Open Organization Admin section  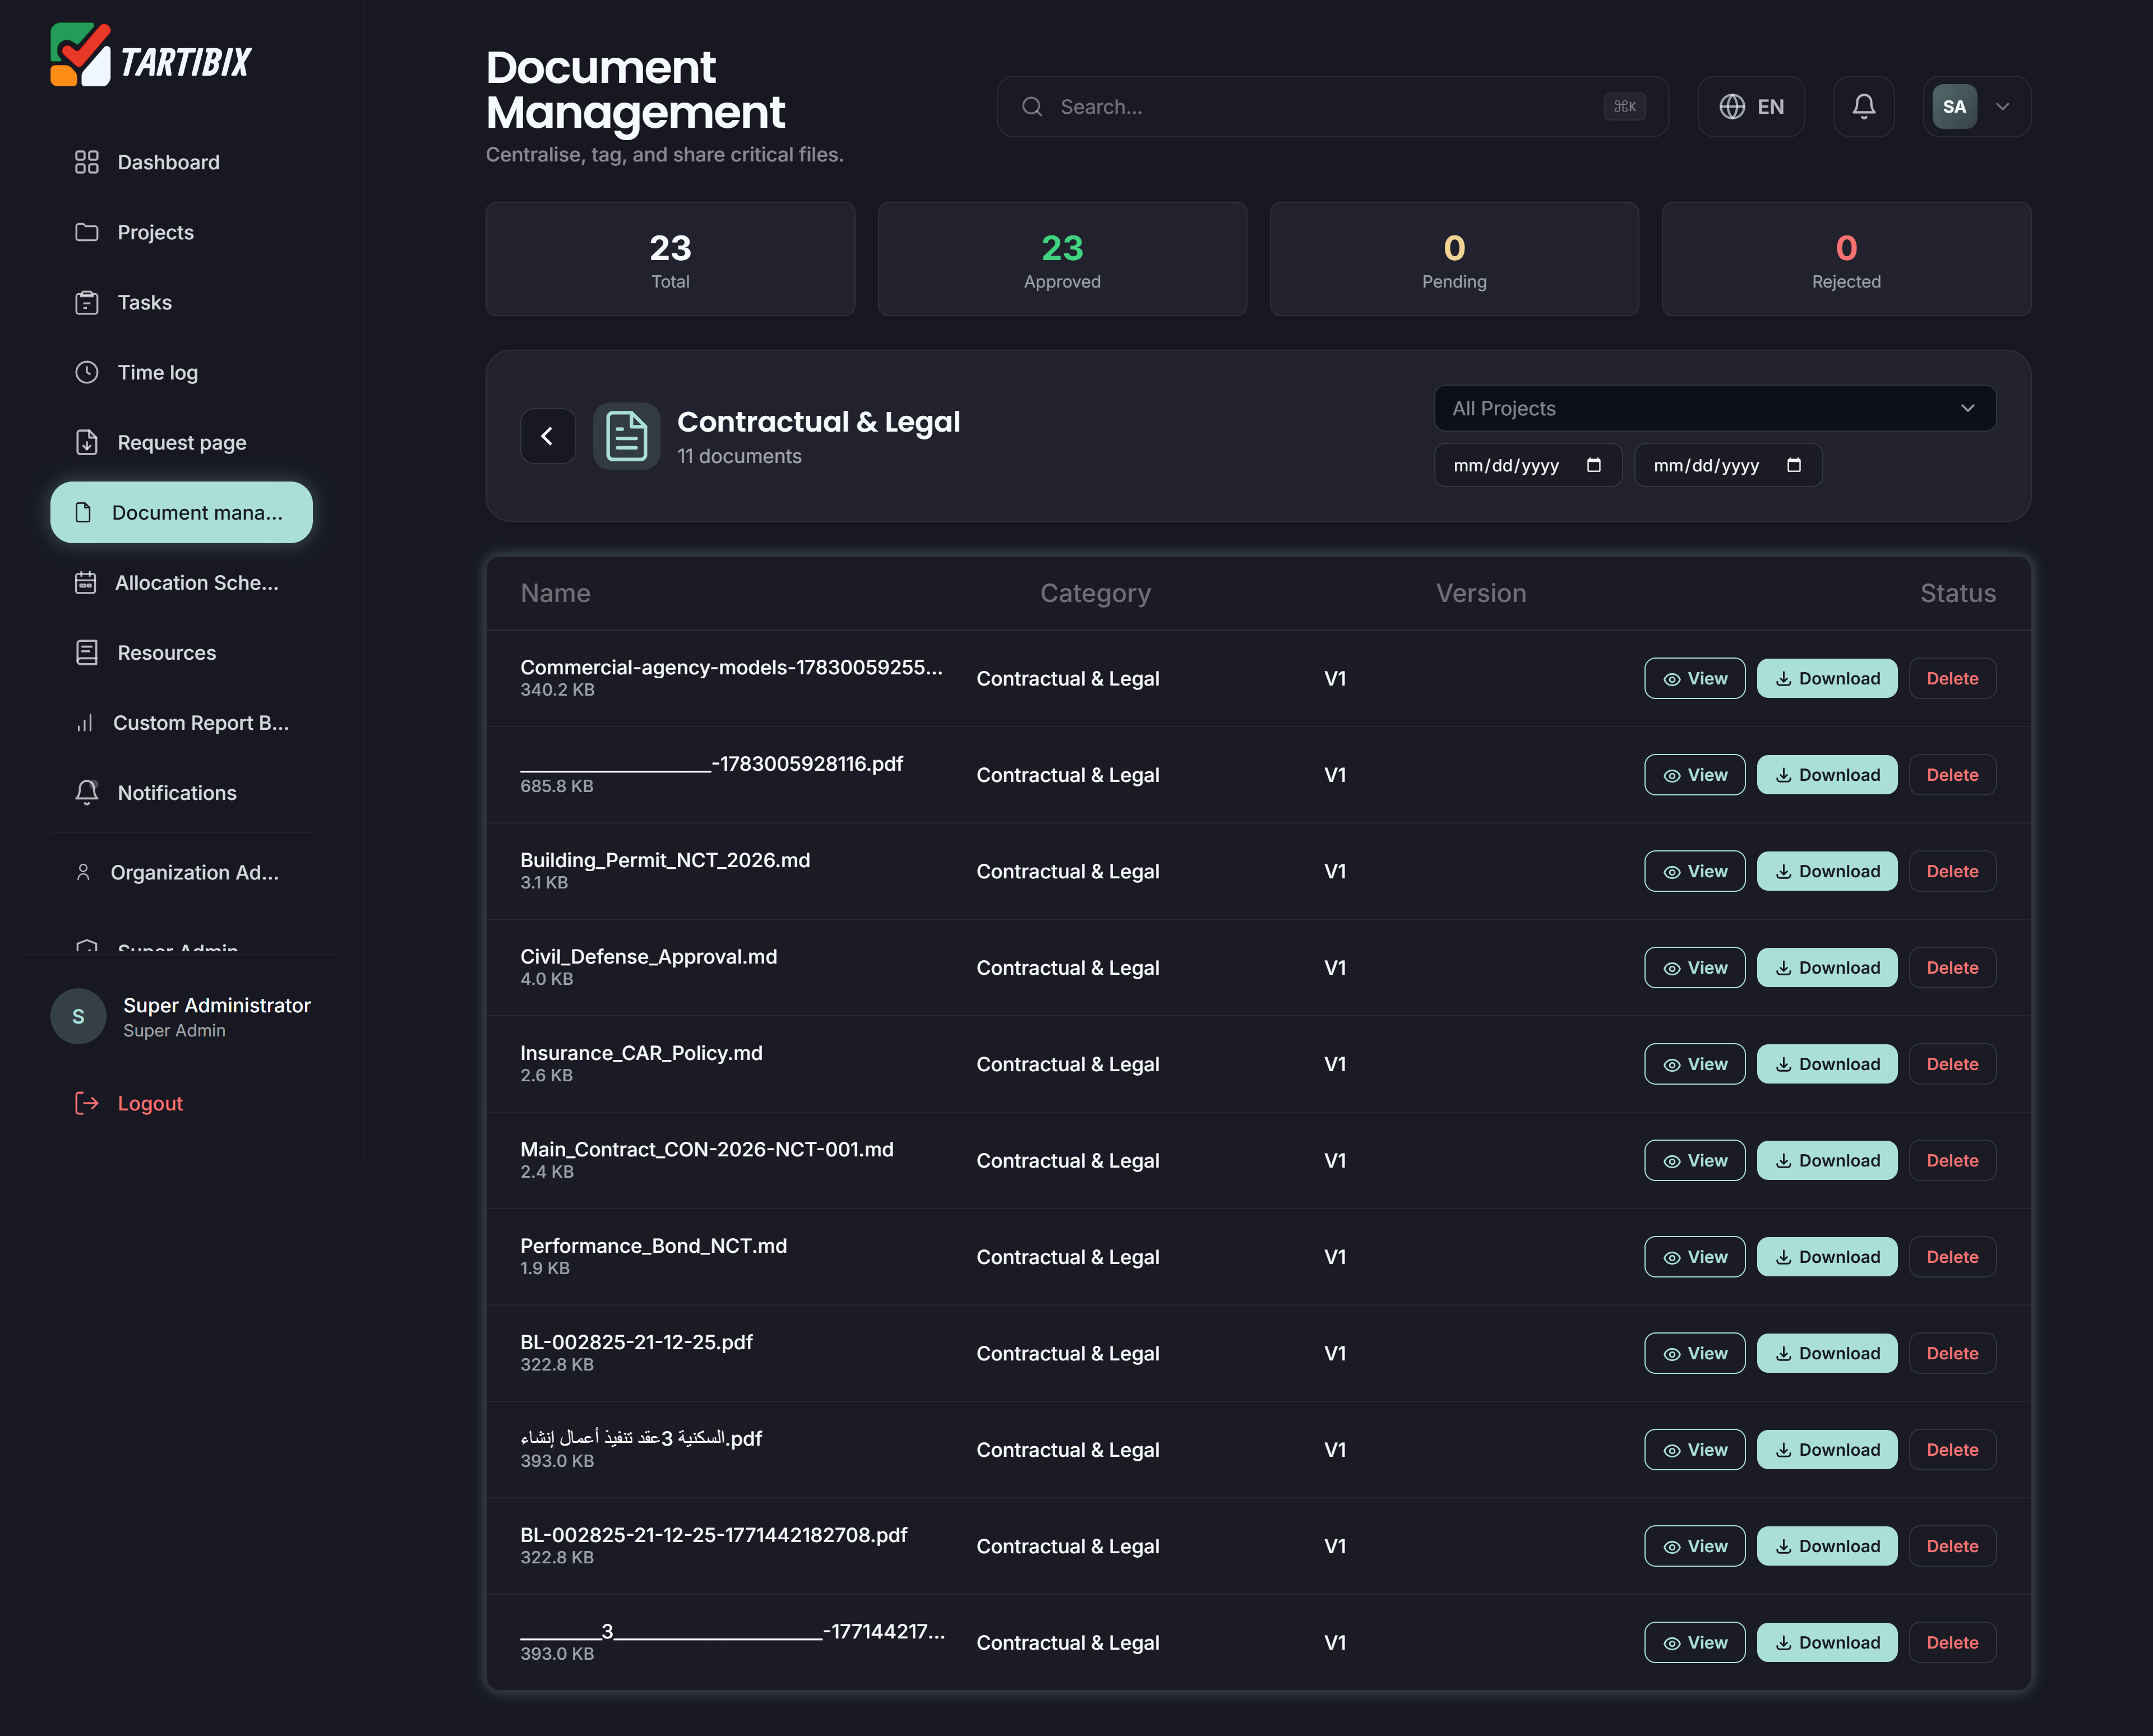point(181,872)
